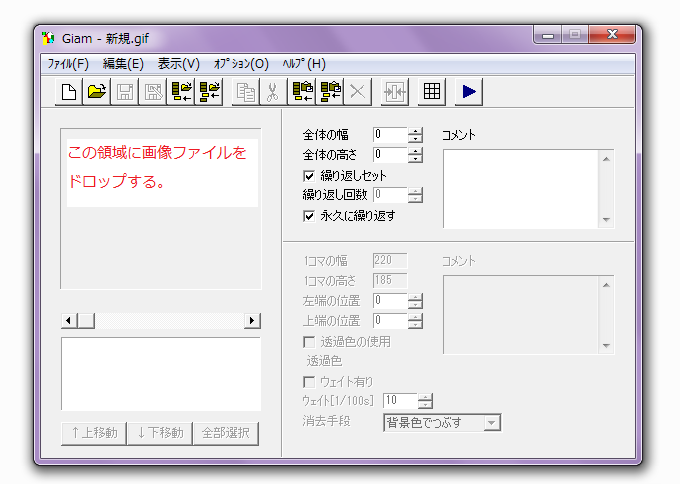Click the first paste-frames clipboard icon
The image size is (680, 484).
pos(302,92)
